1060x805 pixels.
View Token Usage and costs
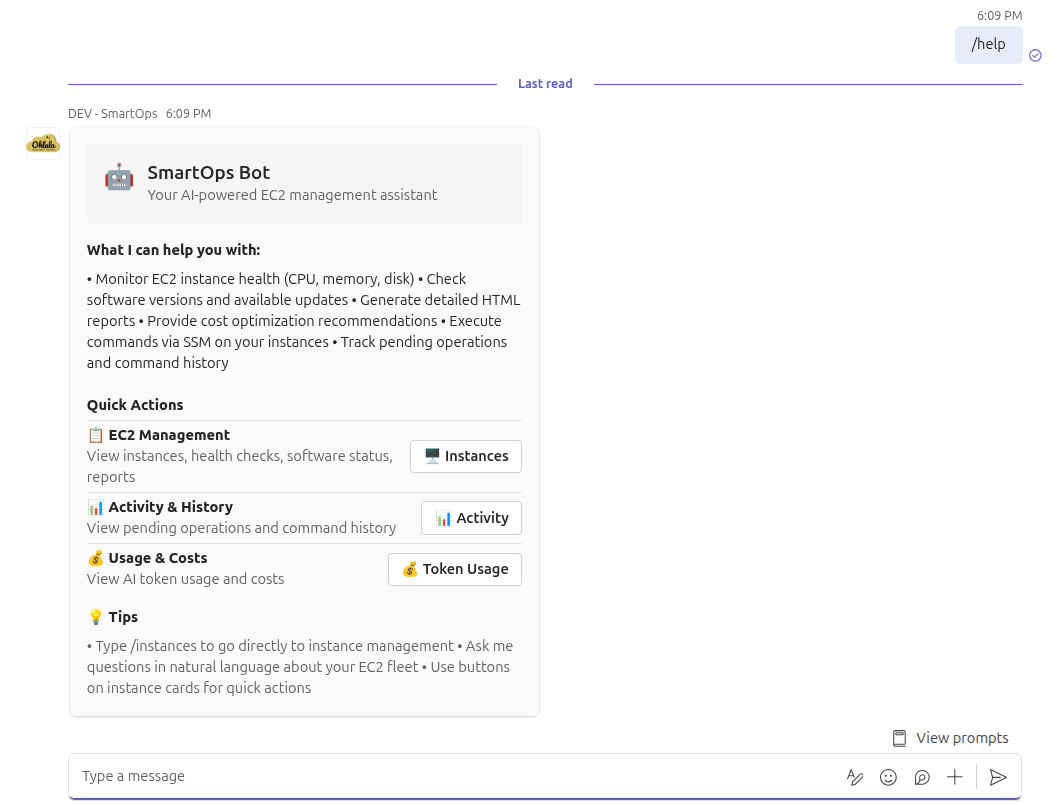pyautogui.click(x=455, y=569)
